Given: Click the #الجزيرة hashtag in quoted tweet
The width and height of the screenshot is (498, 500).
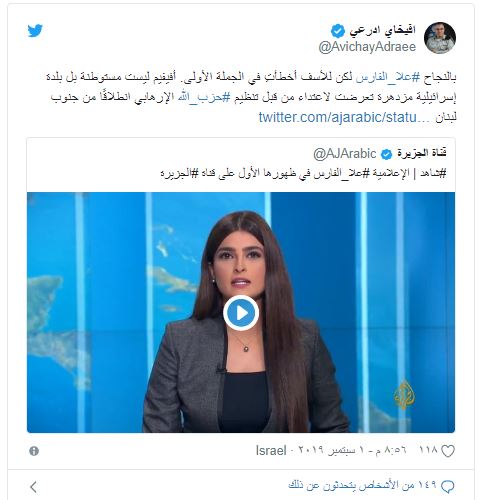Looking at the screenshot, I should pyautogui.click(x=179, y=173).
